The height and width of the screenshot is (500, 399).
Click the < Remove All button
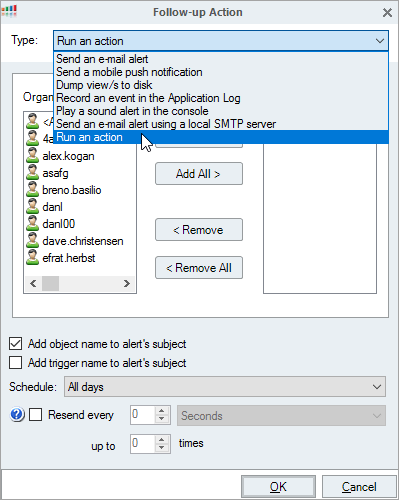(x=199, y=268)
